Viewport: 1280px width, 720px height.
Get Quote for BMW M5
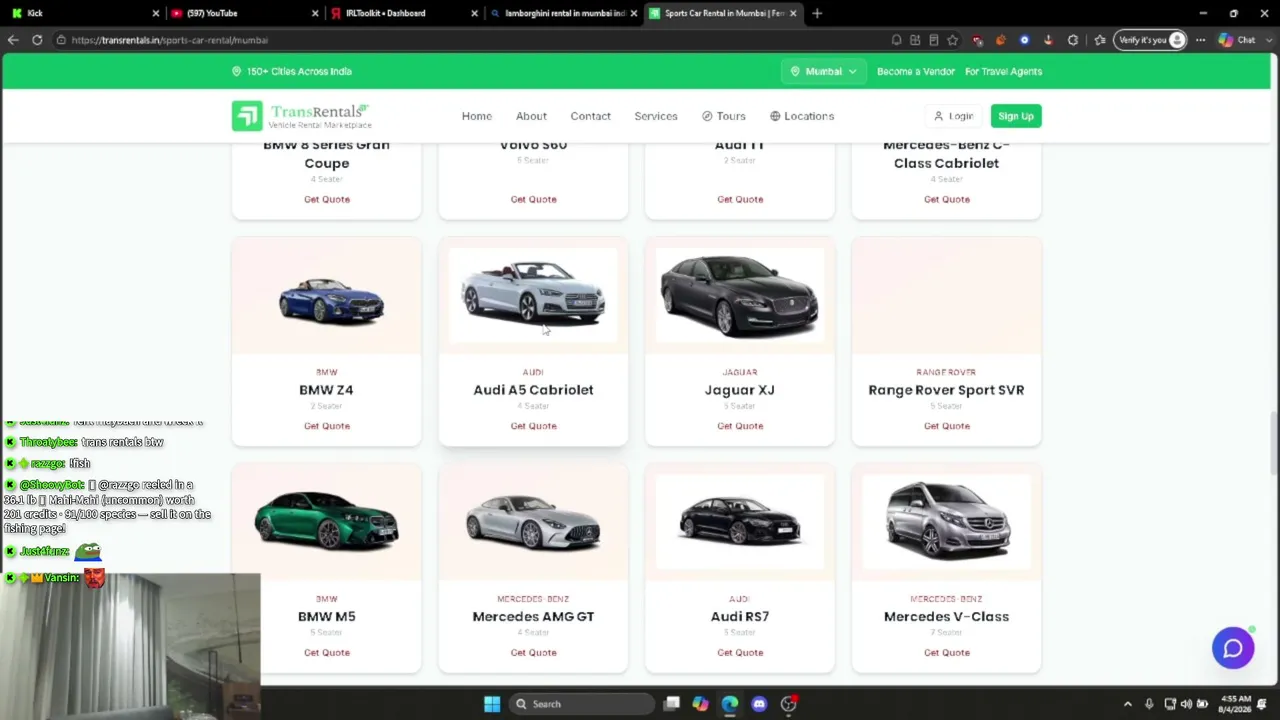pyautogui.click(x=327, y=653)
